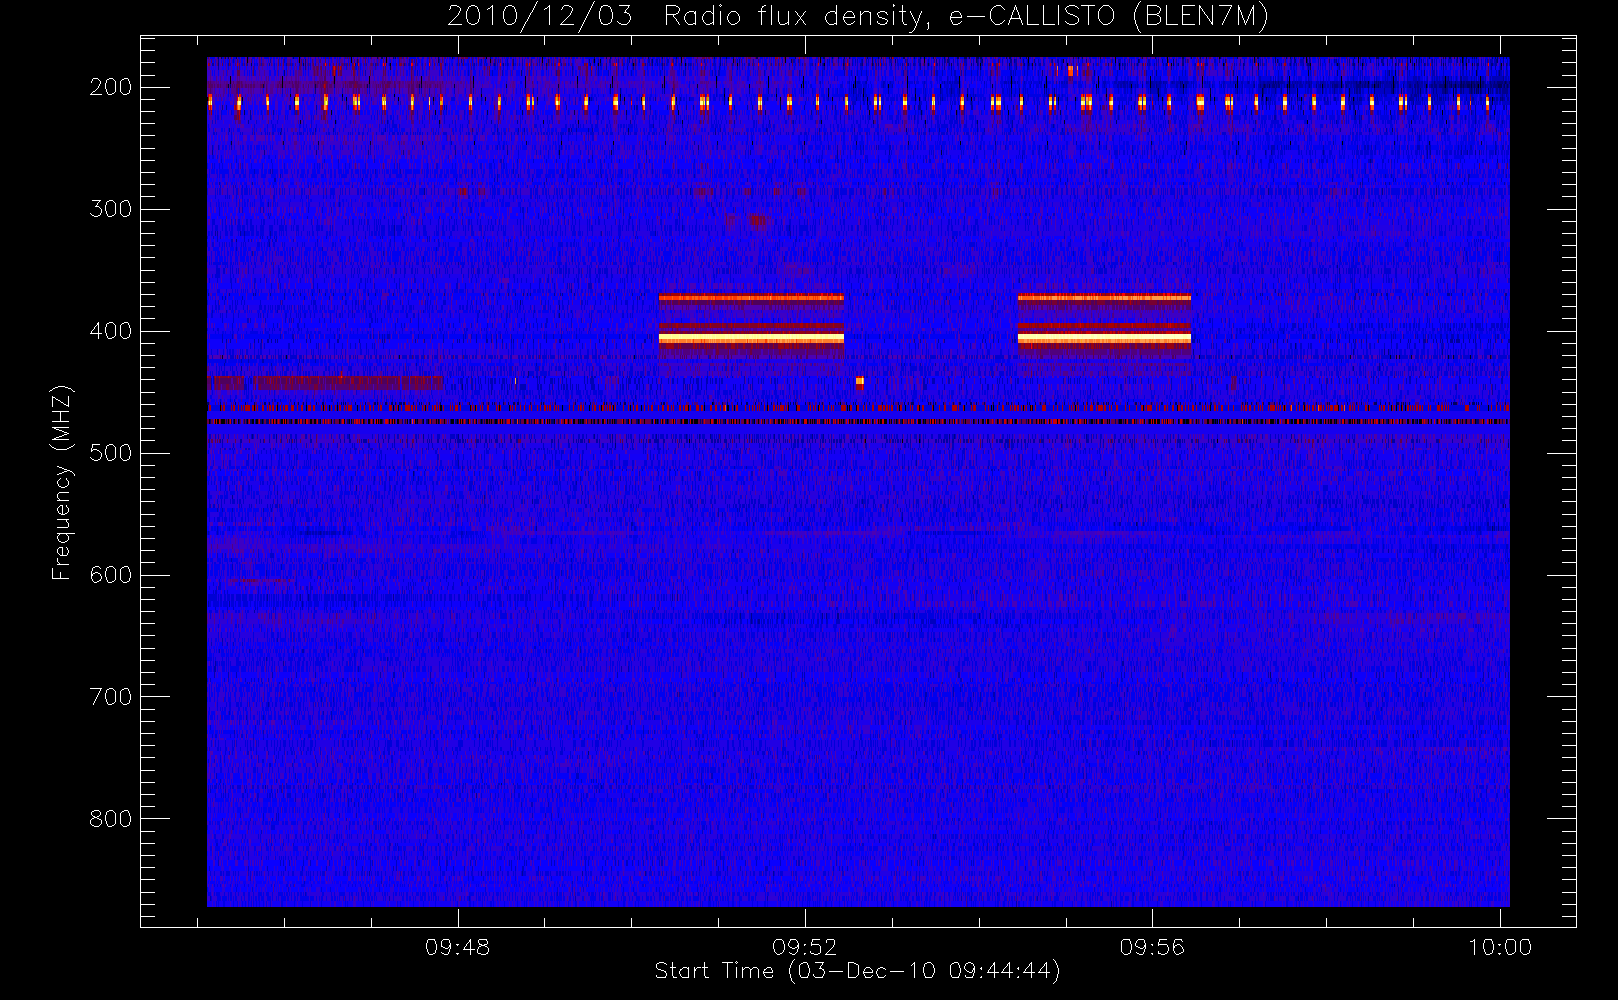1618x1000 pixels.
Task: Click the frequency tick label '400'
Action: point(110,331)
